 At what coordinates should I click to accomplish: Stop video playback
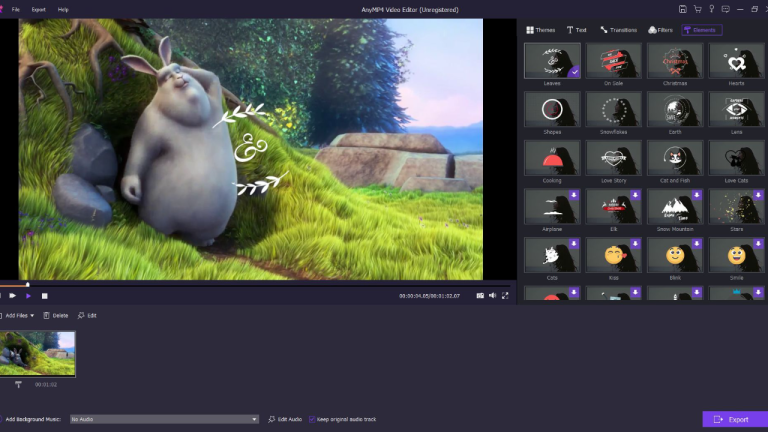click(x=45, y=296)
